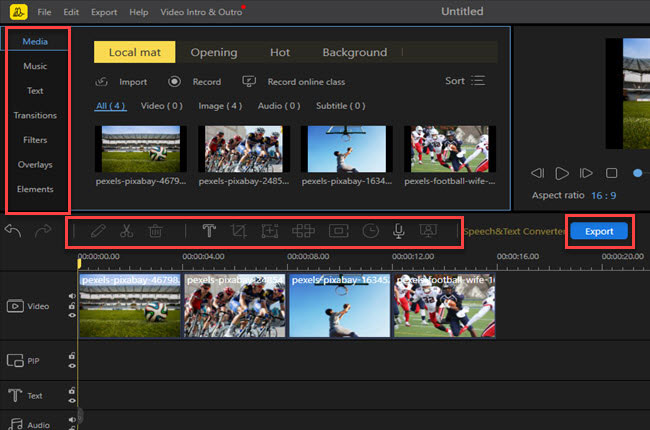Click the microphone voiceover icon
The height and width of the screenshot is (430, 650).
coord(399,231)
